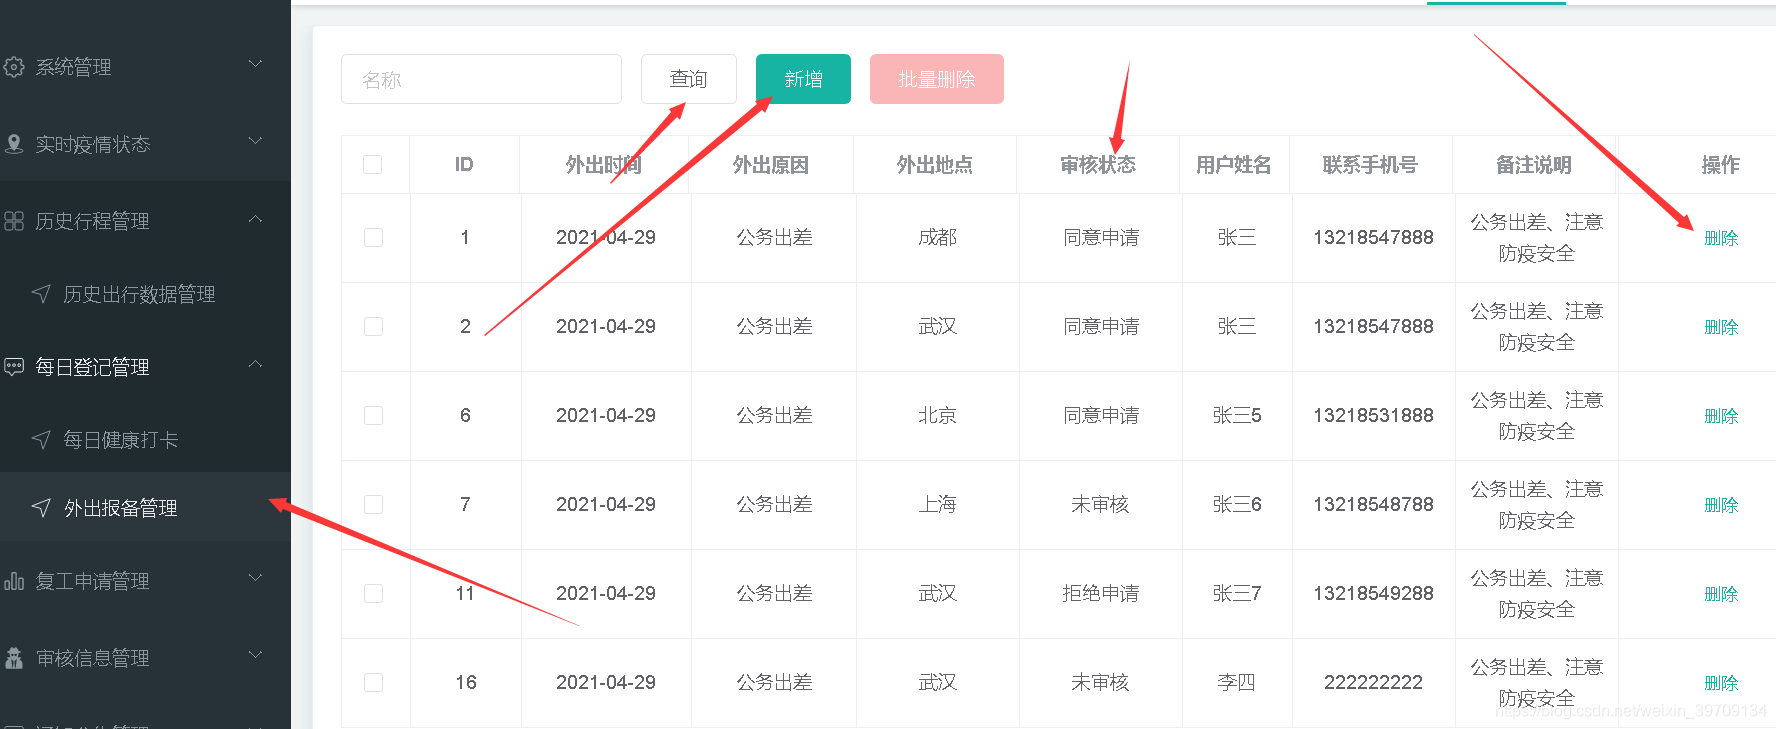Click the person icon beside 审核信息管理
Image resolution: width=1776 pixels, height=729 pixels.
(14, 658)
